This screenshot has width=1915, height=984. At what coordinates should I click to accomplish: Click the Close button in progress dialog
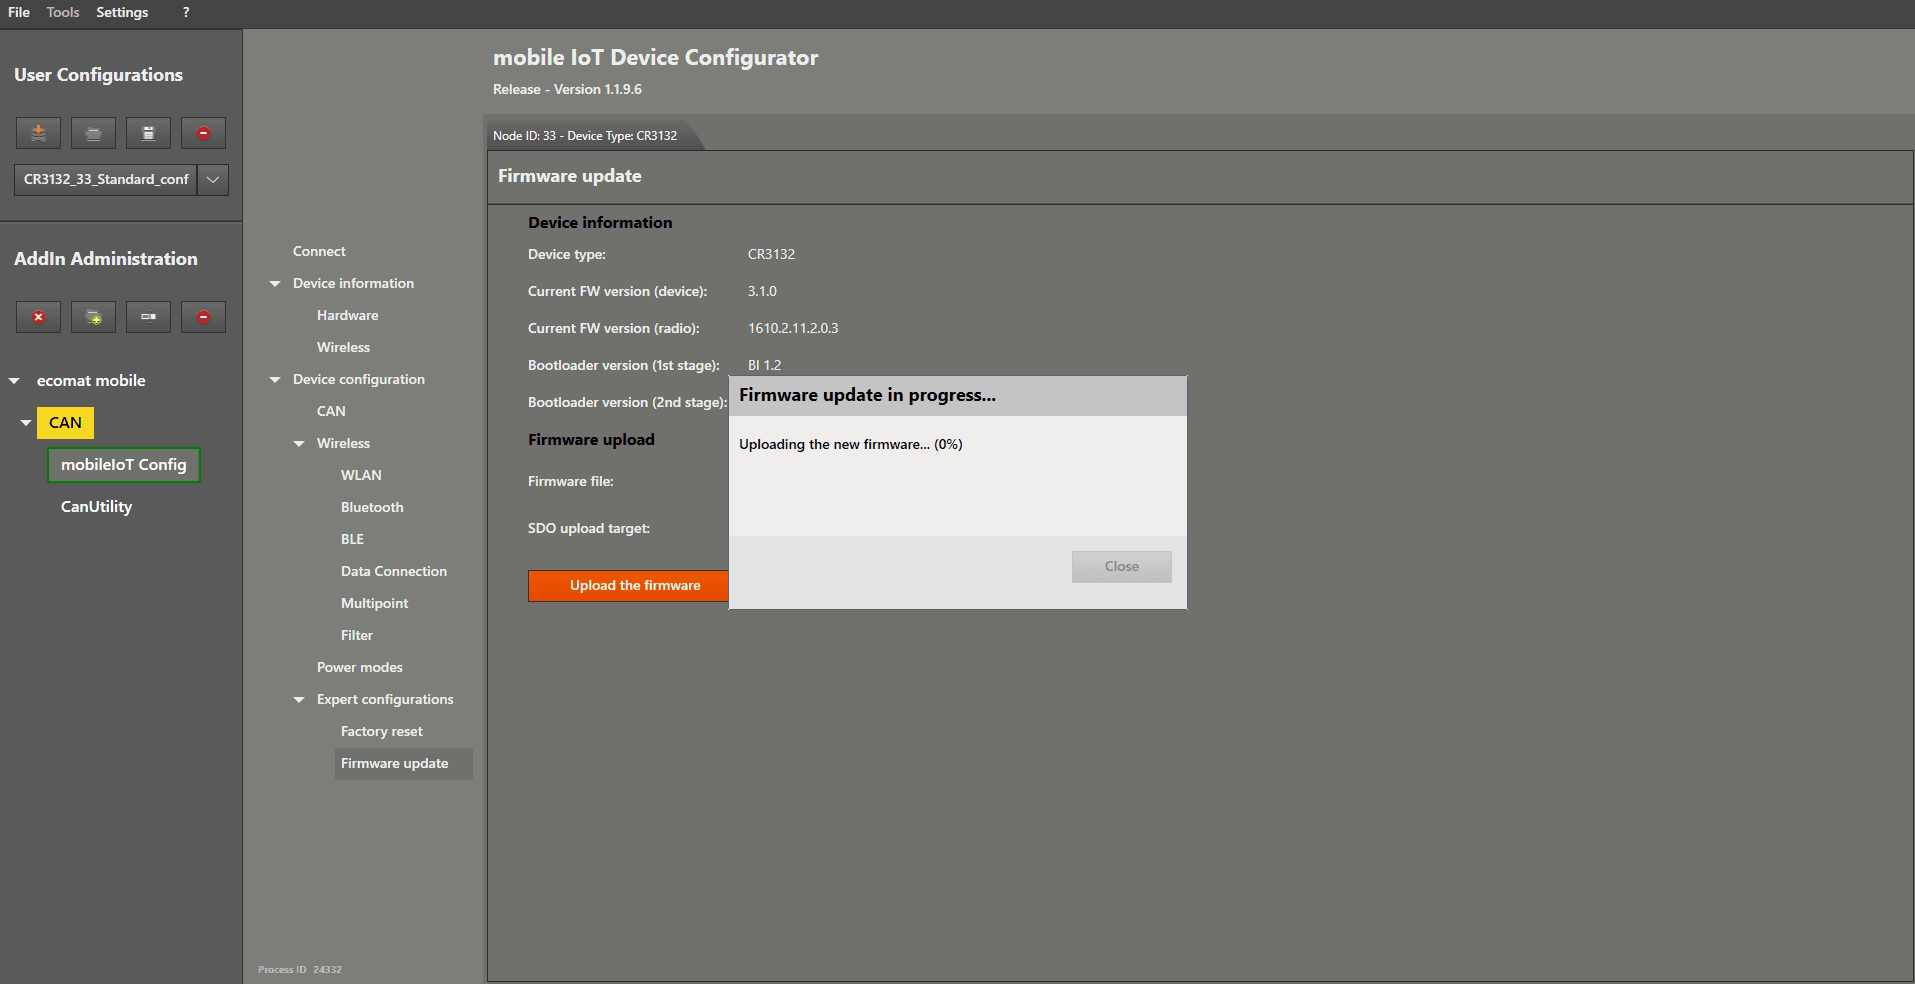click(1121, 567)
